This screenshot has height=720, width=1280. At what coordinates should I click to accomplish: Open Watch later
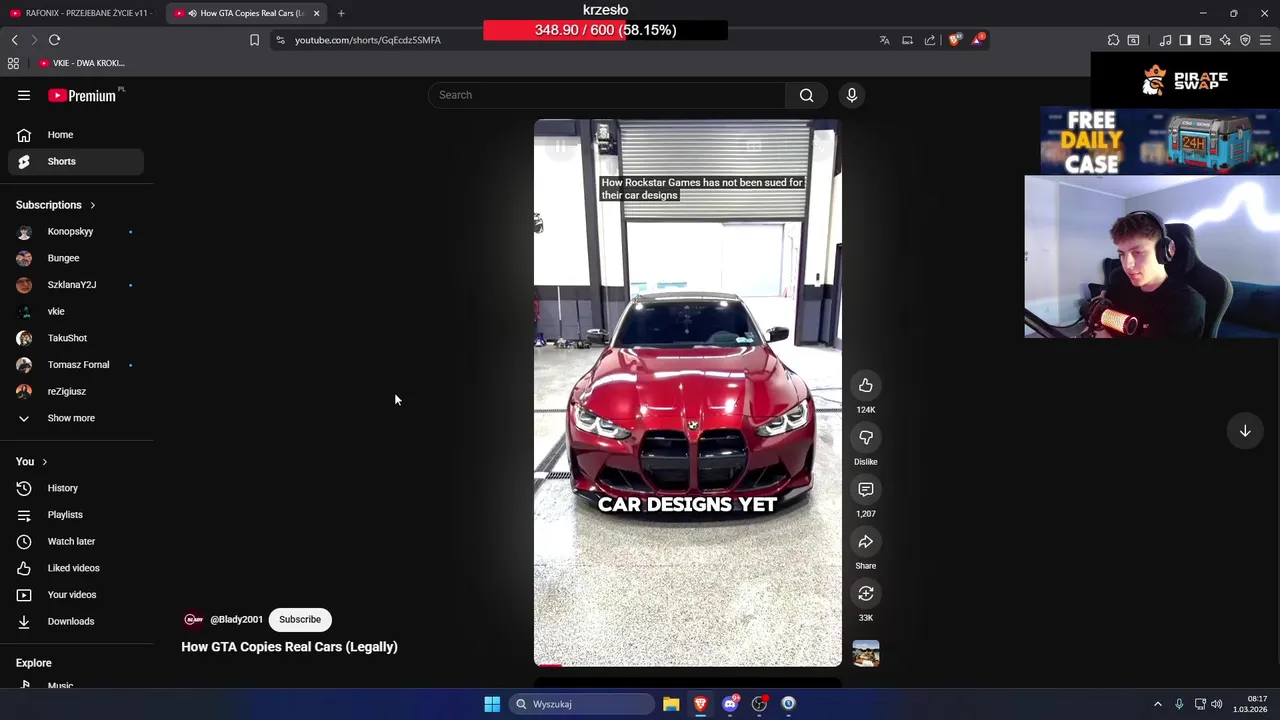(x=76, y=541)
